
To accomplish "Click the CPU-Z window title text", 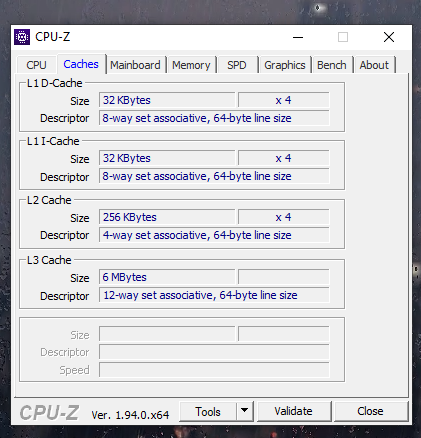I will tap(53, 37).
